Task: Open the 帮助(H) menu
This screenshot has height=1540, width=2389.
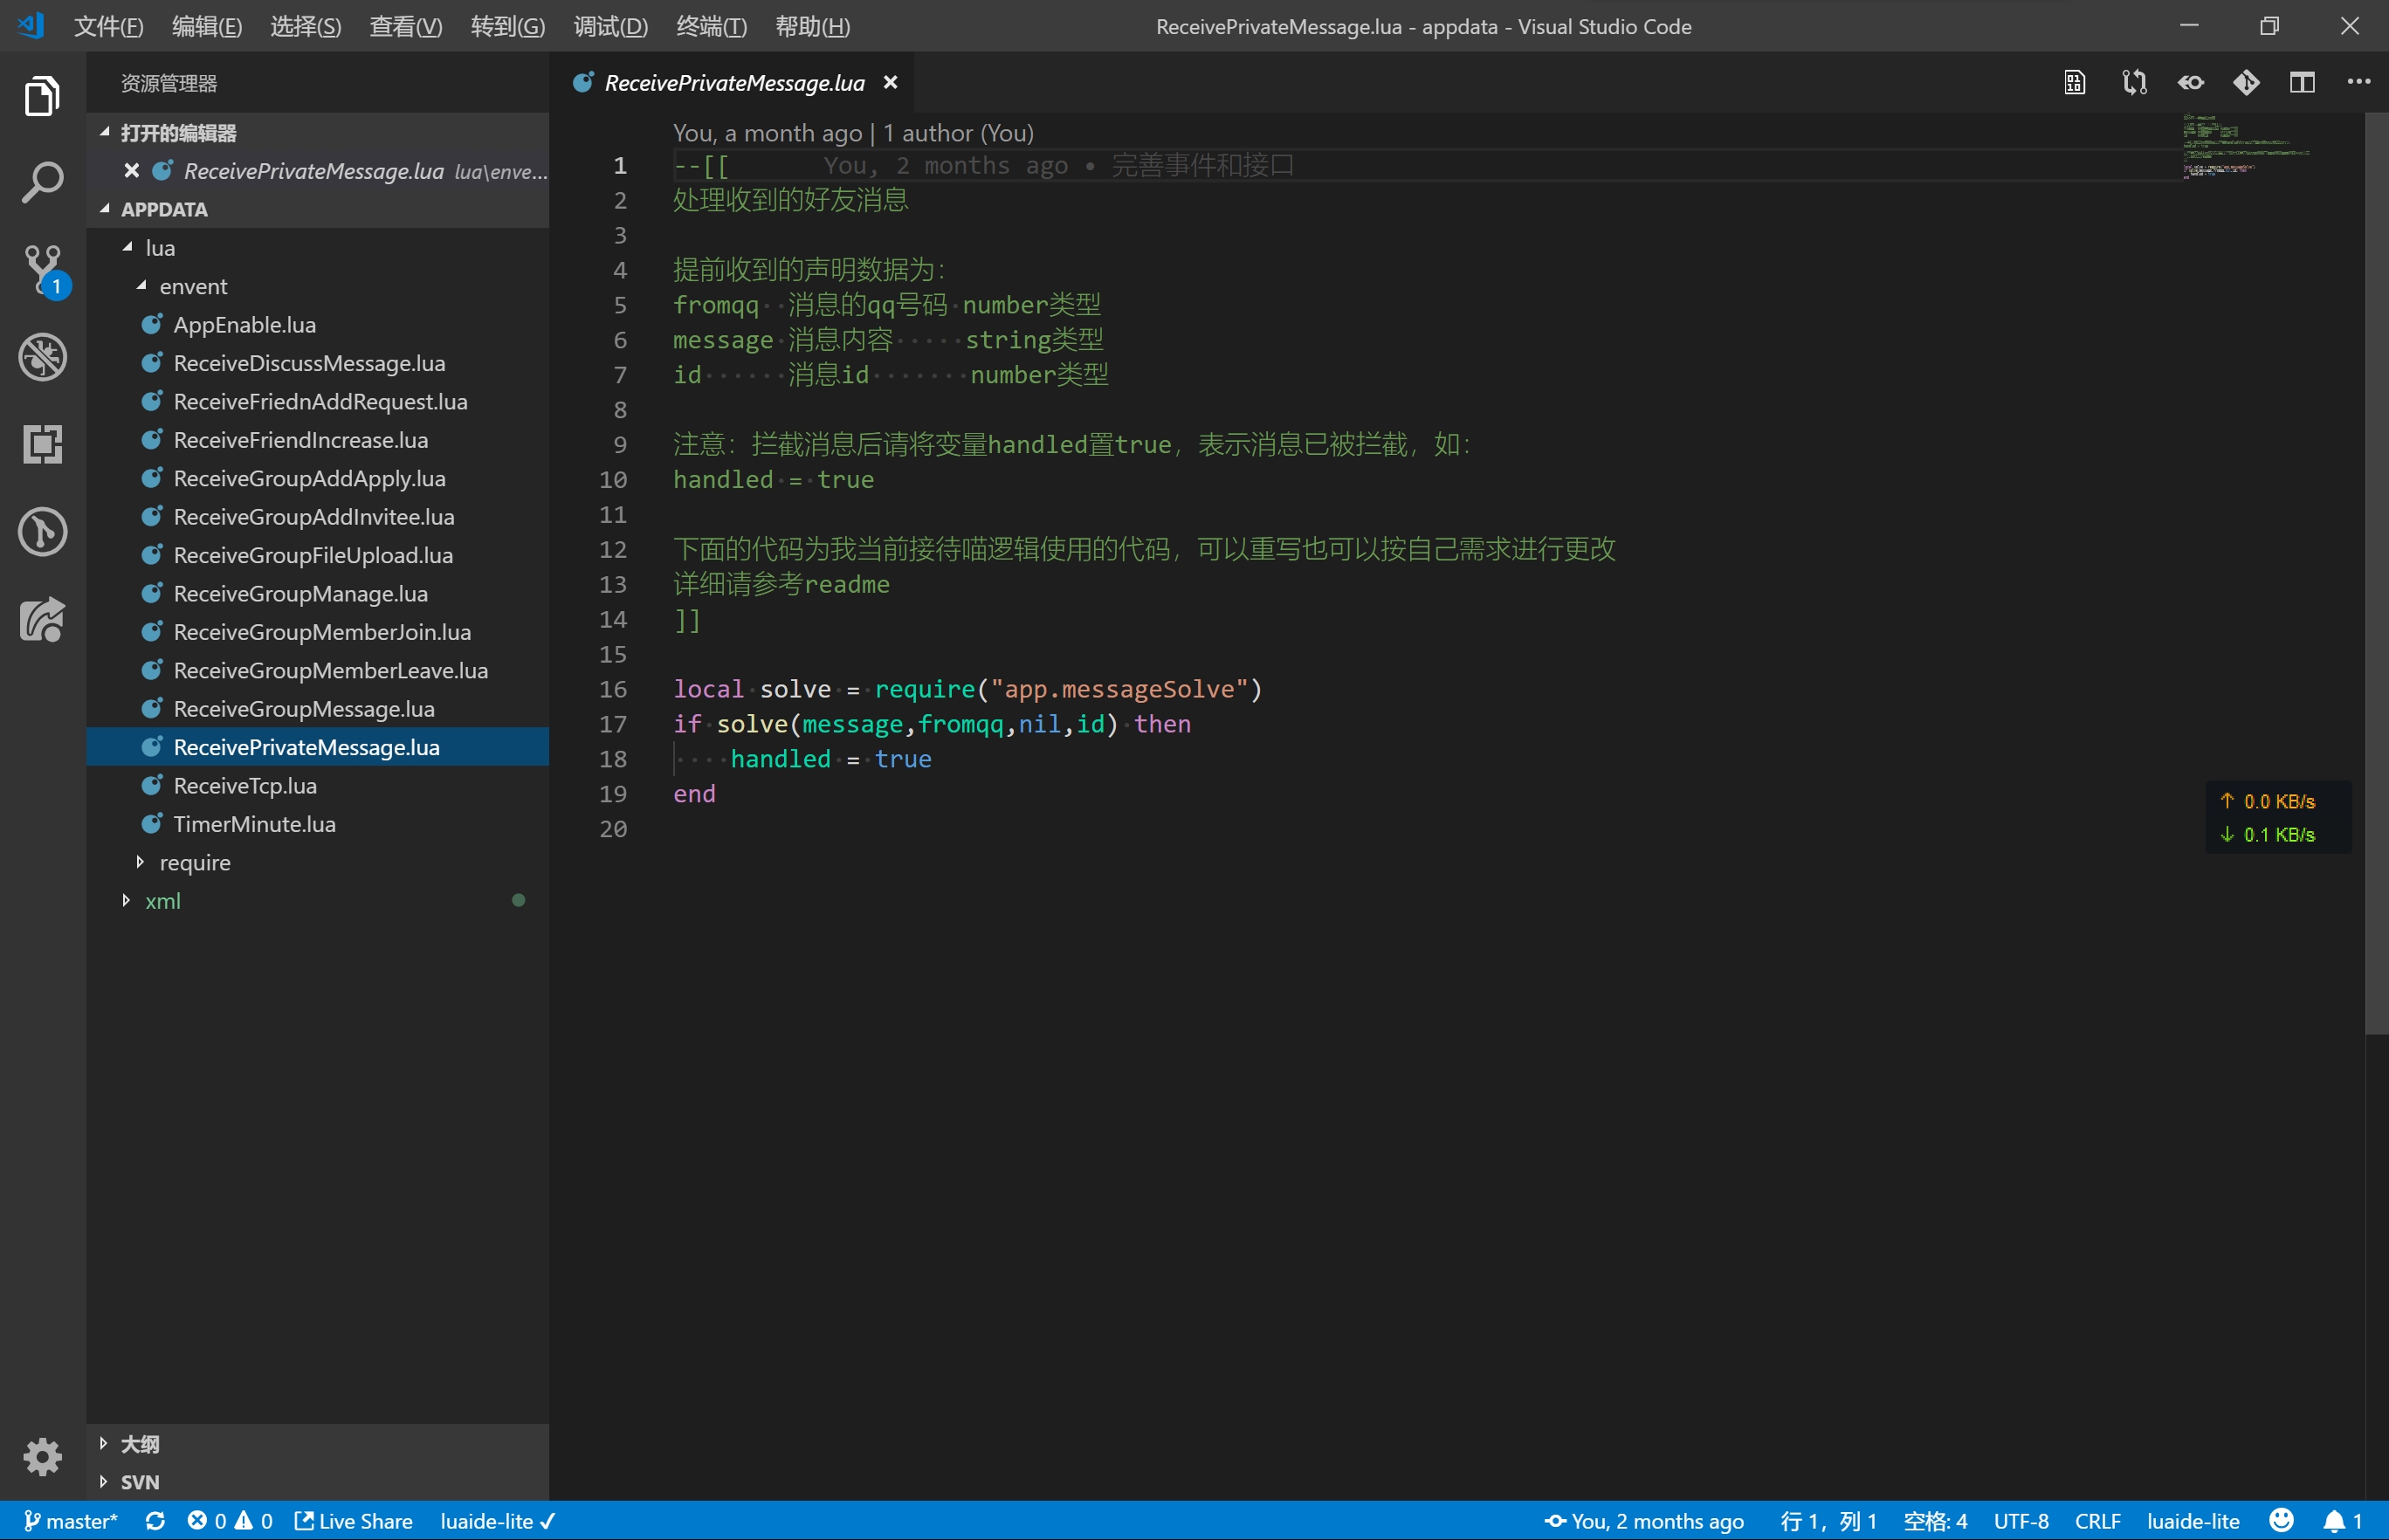Action: click(812, 26)
